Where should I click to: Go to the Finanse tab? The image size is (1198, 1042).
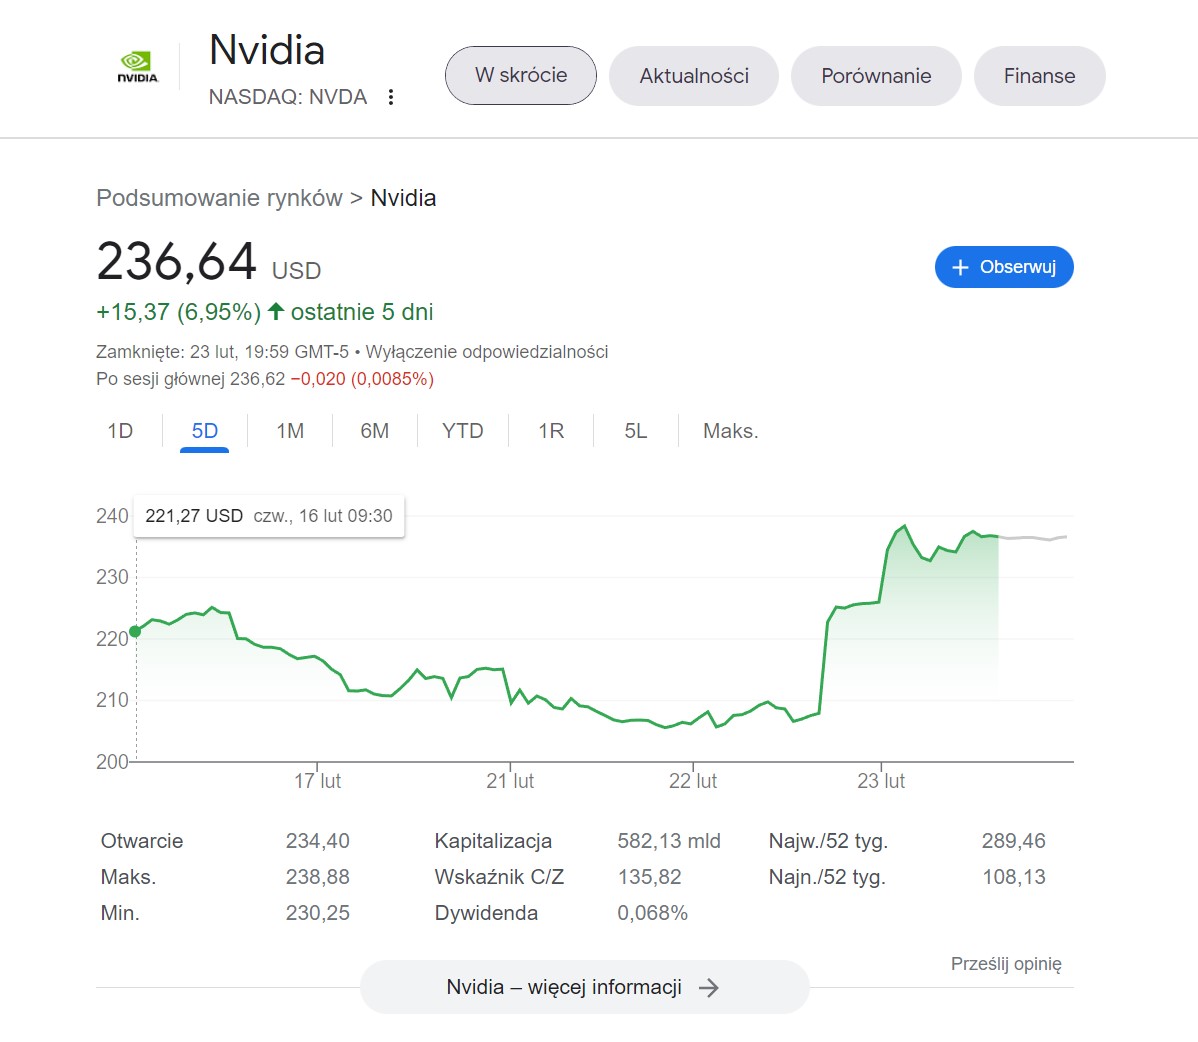[1039, 76]
